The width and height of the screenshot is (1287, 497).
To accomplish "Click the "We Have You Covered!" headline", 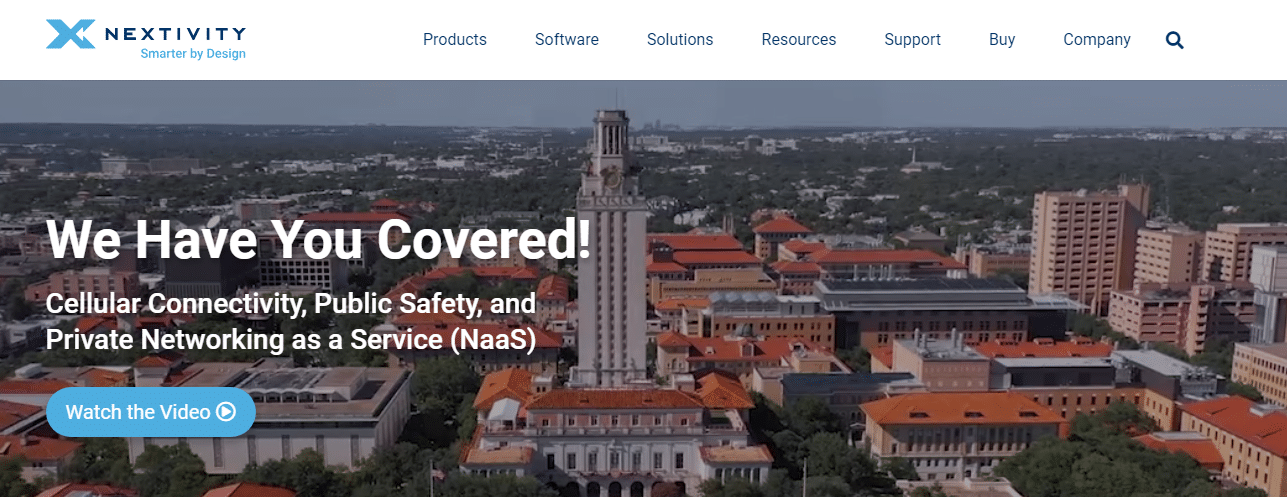I will click(x=319, y=239).
